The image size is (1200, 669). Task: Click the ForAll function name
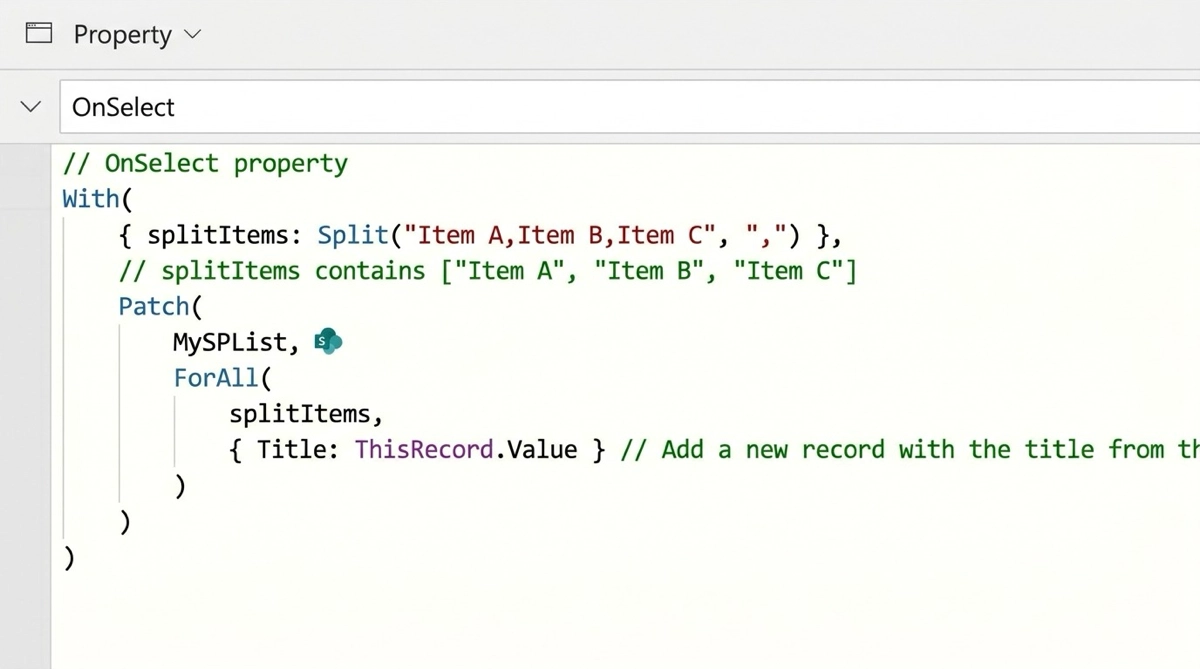tap(215, 378)
